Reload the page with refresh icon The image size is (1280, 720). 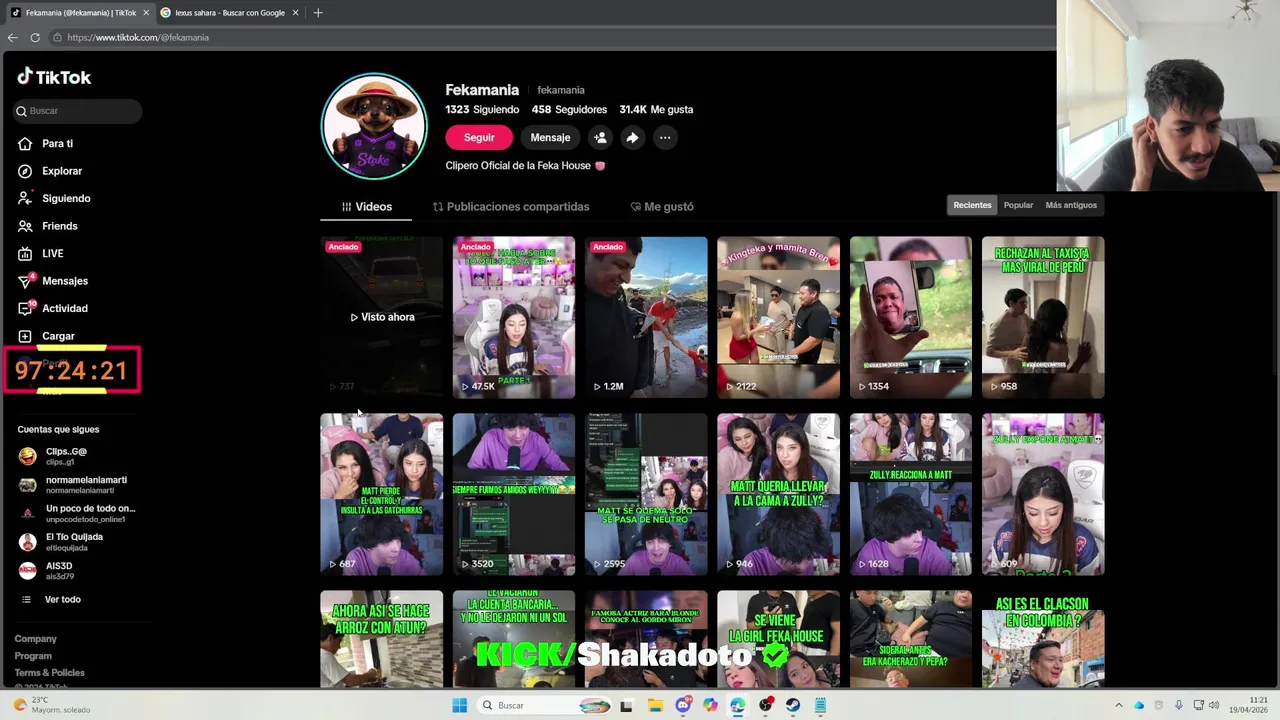35,37
